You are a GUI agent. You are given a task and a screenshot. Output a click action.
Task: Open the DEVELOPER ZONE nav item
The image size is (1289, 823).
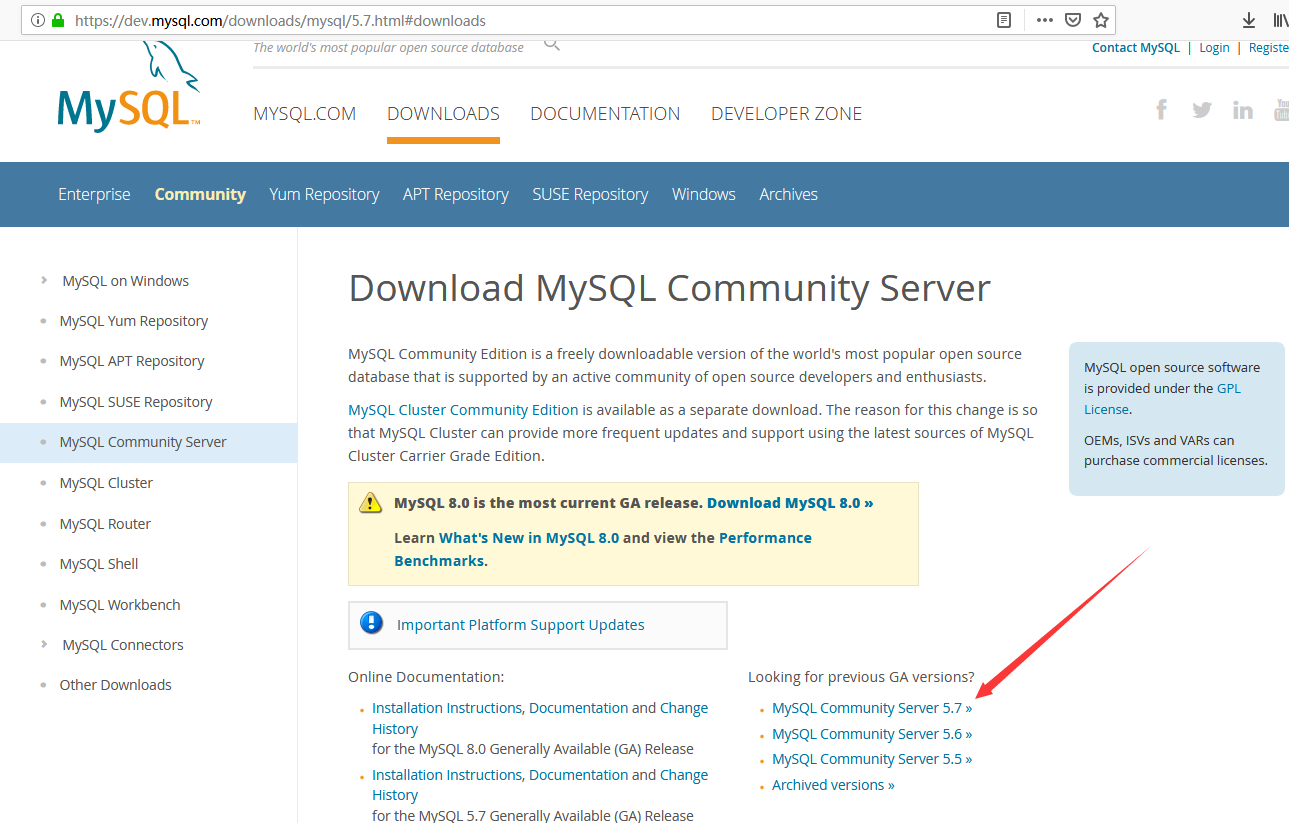[786, 114]
